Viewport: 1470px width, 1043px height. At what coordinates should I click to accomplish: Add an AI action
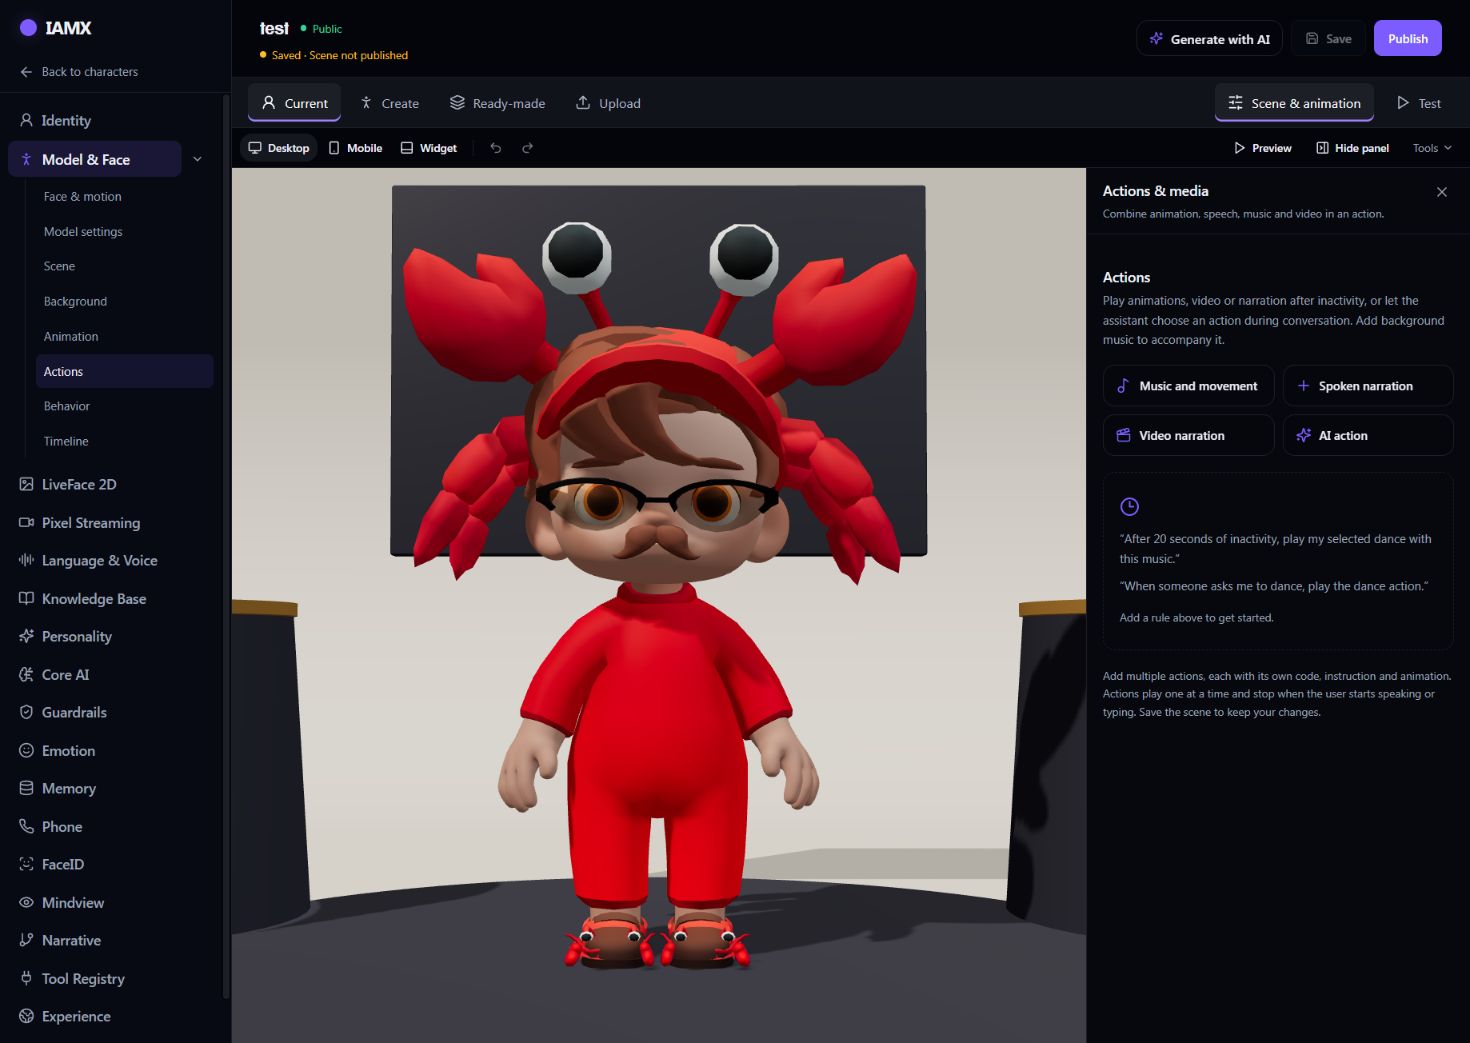coord(1367,435)
